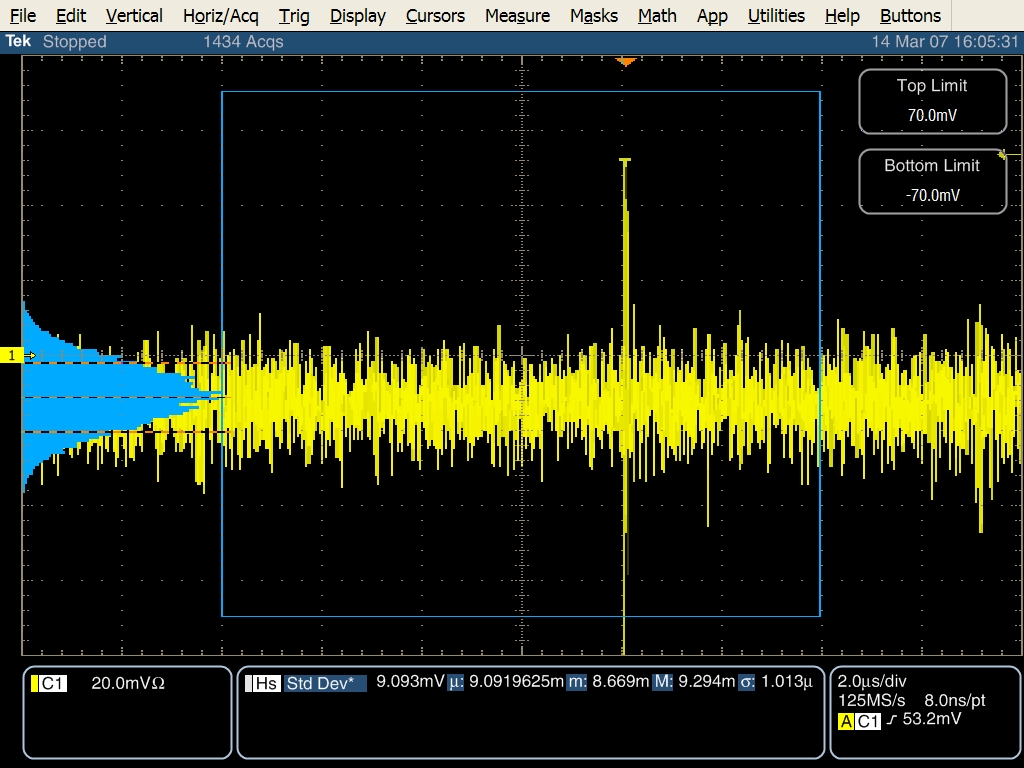
Task: Select the Top Limit 70.0mV control
Action: click(x=932, y=101)
